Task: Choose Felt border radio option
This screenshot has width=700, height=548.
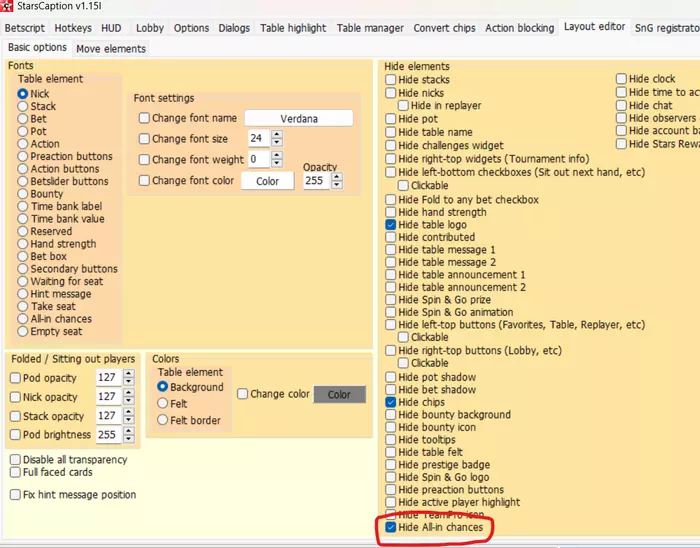Action: (x=162, y=420)
